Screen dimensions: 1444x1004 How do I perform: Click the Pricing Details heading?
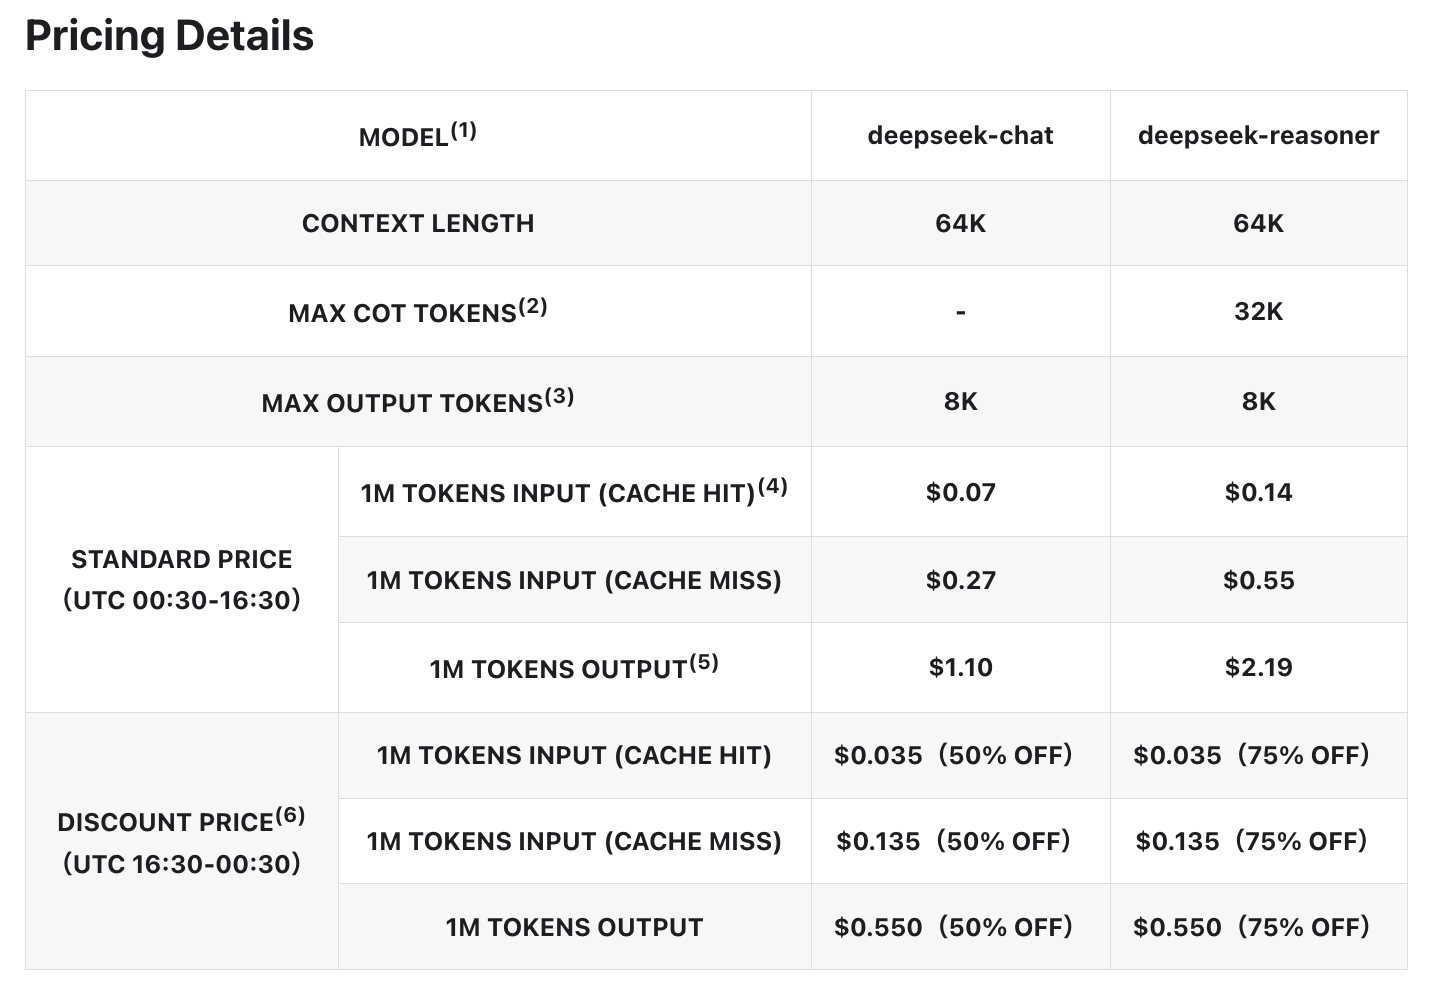[169, 36]
